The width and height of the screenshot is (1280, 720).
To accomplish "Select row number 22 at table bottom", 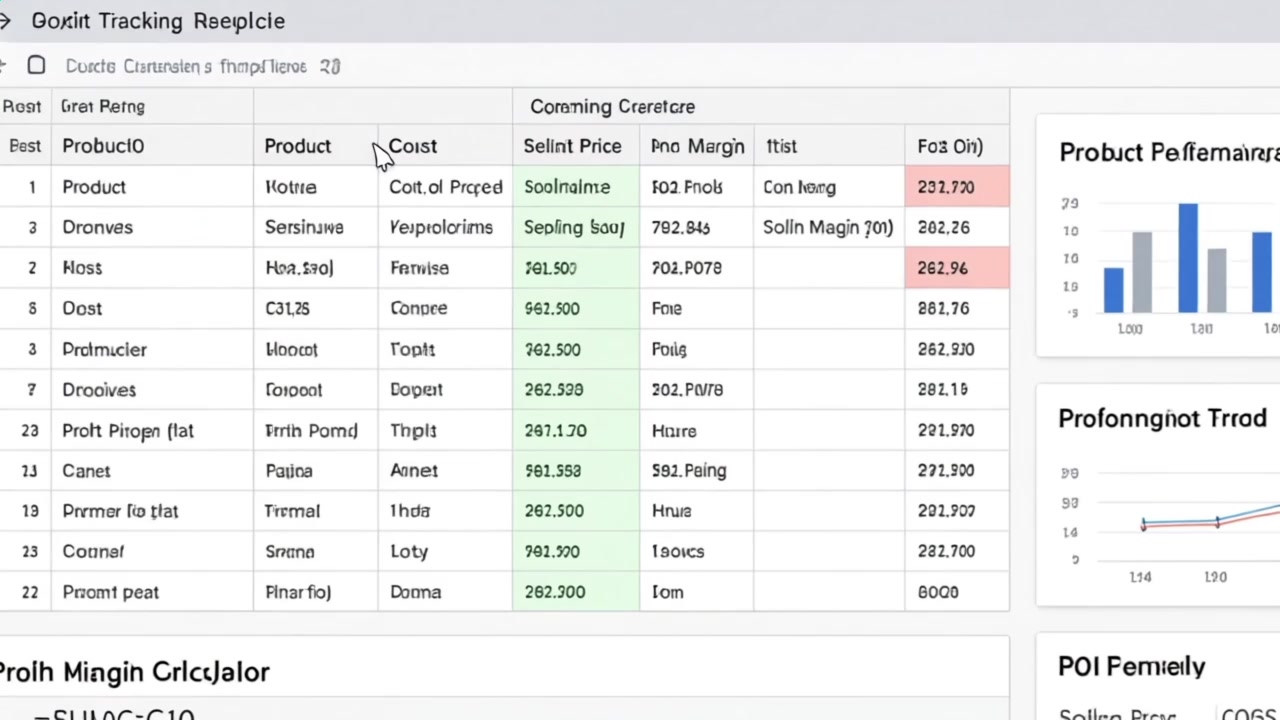I will [29, 592].
